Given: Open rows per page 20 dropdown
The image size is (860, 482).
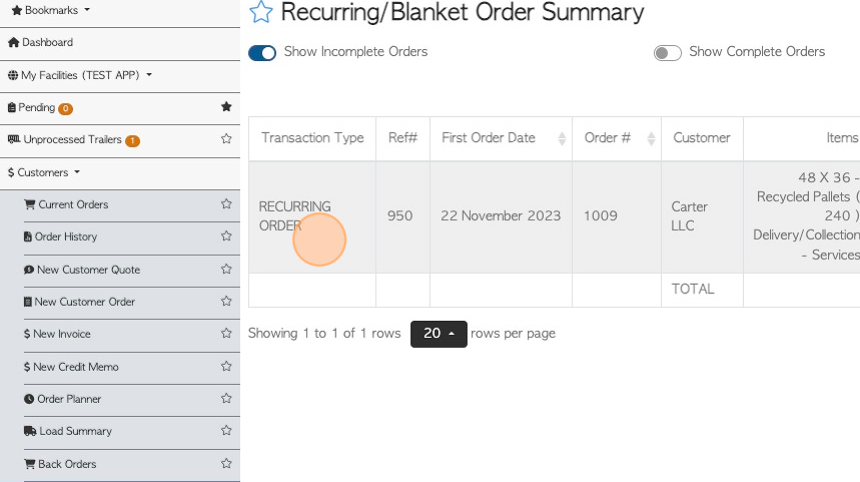Looking at the screenshot, I should pos(438,334).
